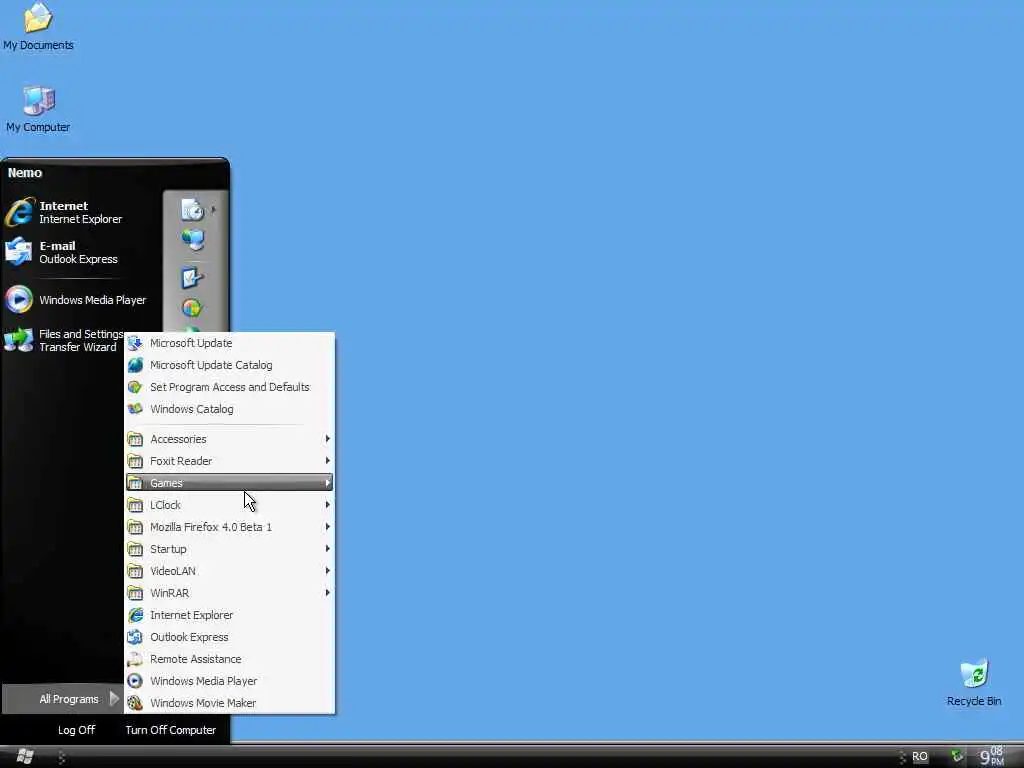Open Set Program Access and Defaults entry
The height and width of the screenshot is (768, 1024).
click(x=229, y=387)
